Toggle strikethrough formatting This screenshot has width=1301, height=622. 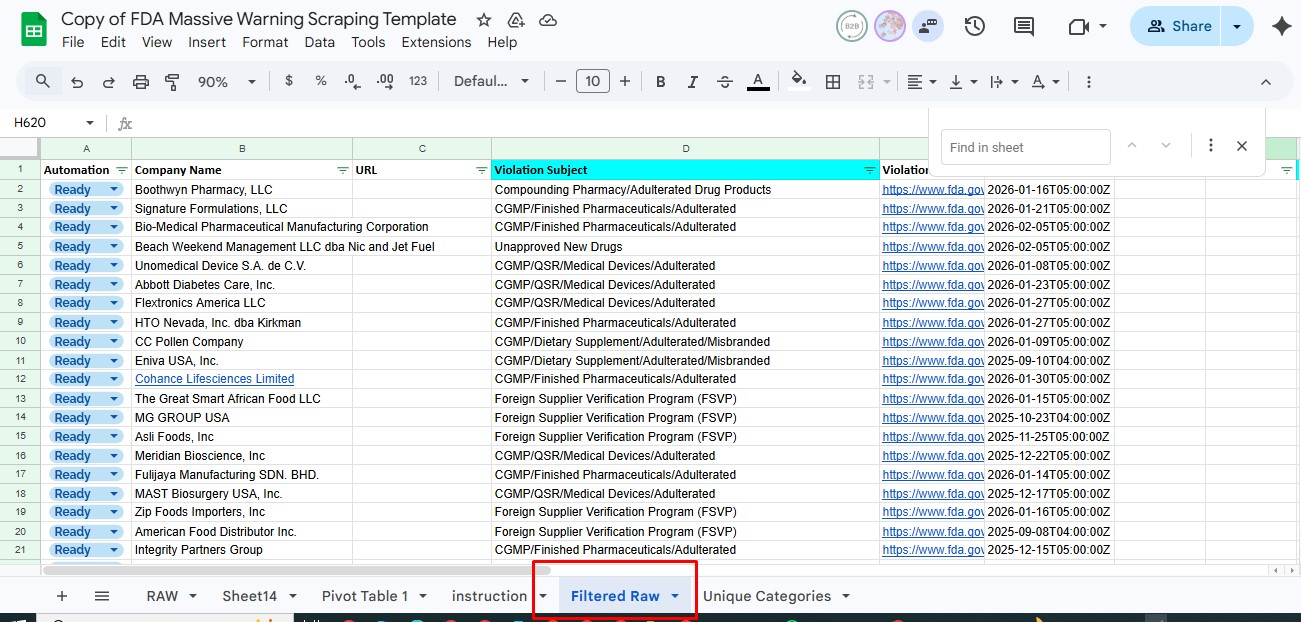click(725, 82)
